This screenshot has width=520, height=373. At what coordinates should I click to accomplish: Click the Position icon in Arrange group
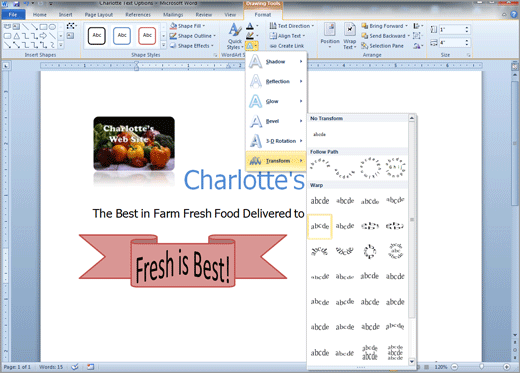pyautogui.click(x=330, y=35)
